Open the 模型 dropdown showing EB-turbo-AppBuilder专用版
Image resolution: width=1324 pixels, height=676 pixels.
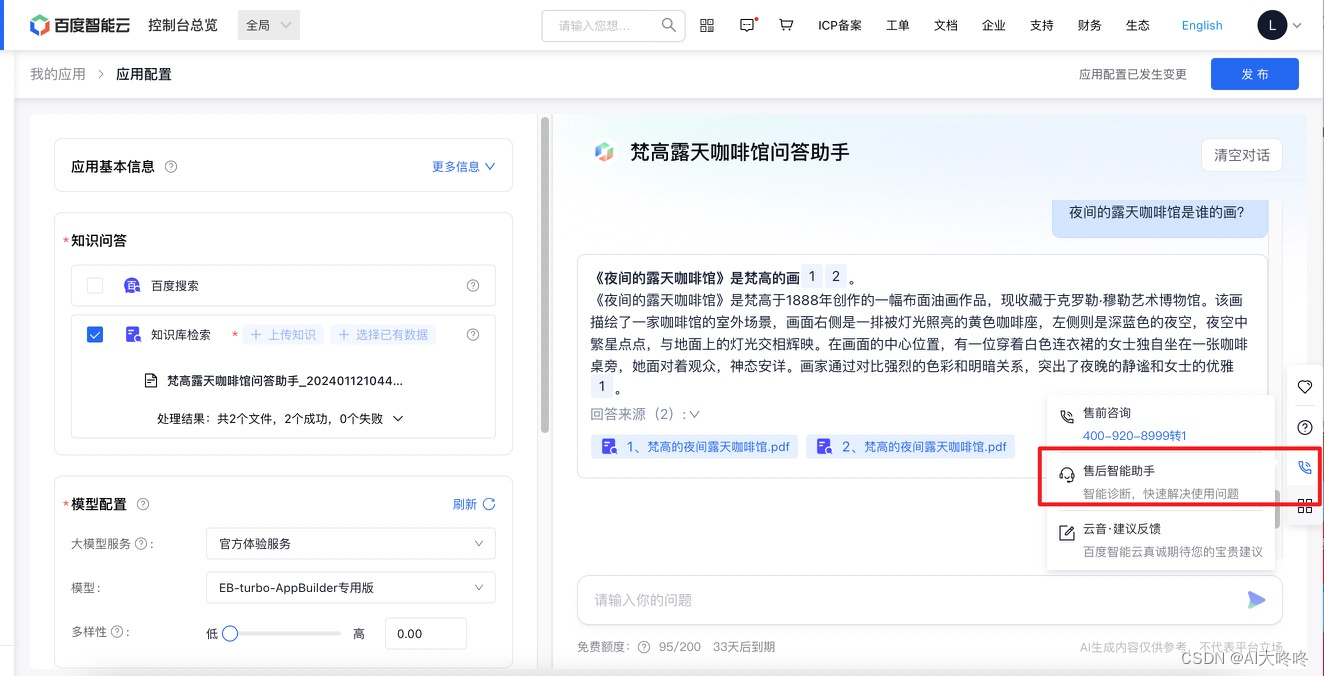point(350,587)
